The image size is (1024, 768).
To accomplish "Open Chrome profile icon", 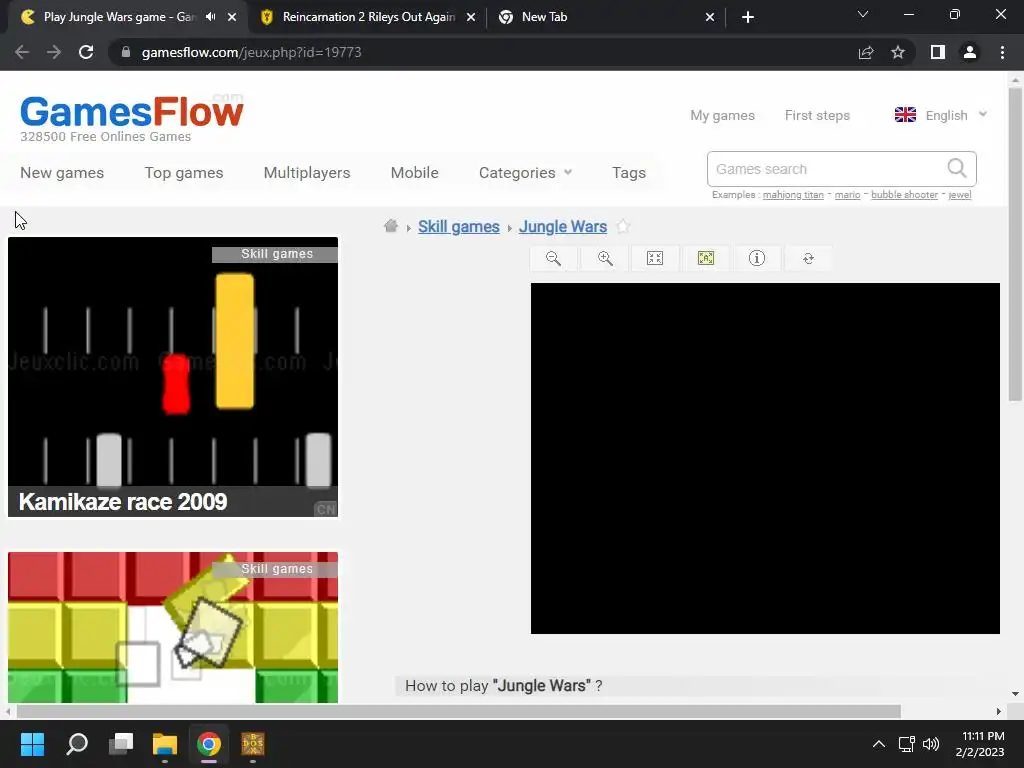I will pyautogui.click(x=970, y=52).
